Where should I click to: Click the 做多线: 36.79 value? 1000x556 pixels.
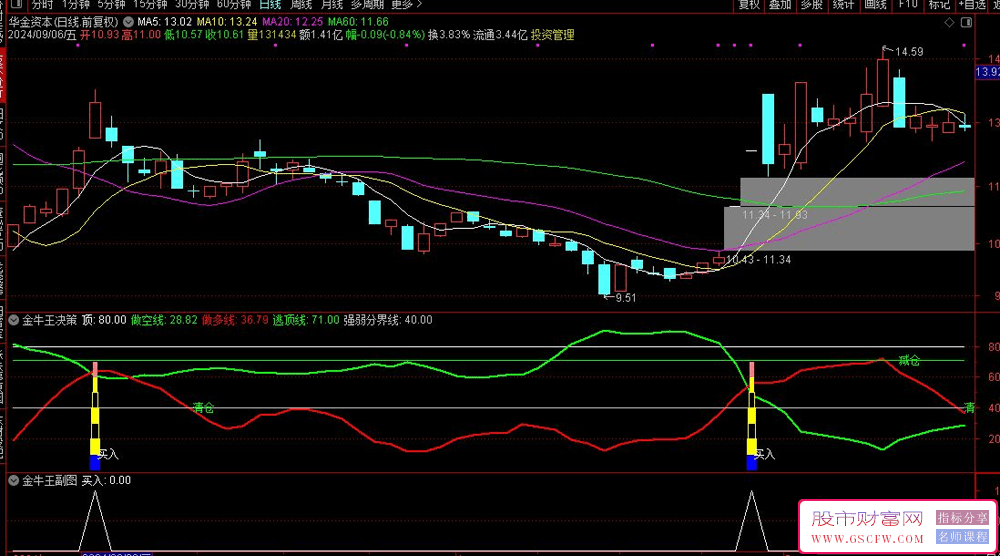click(235, 320)
